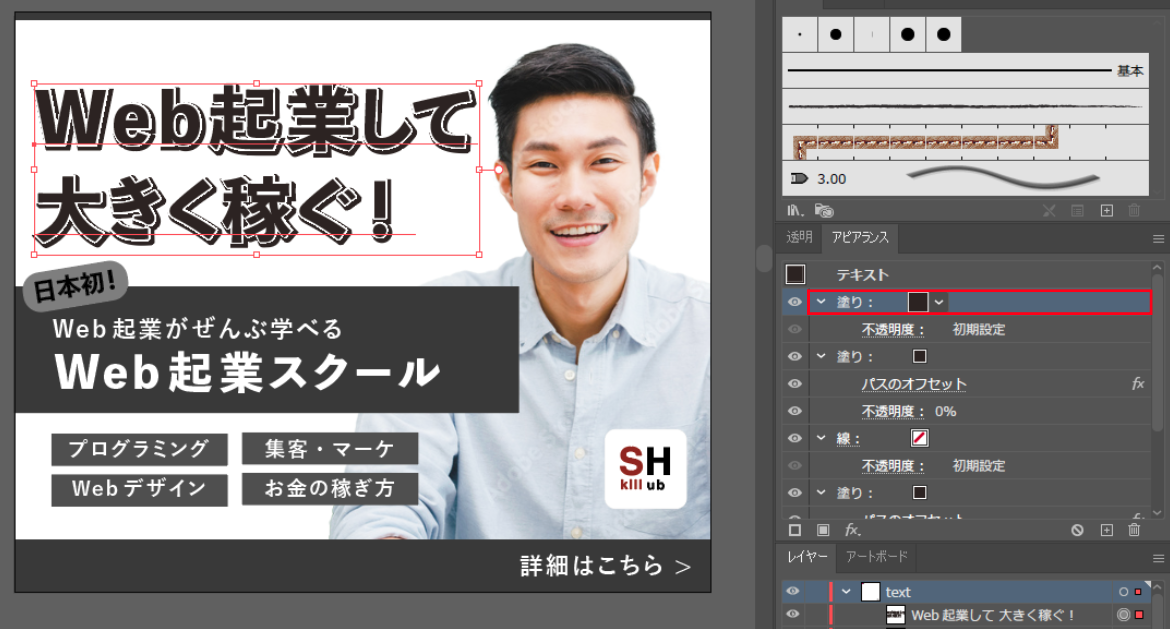
Task: Click fx icon on パスのオフセット row
Action: click(1138, 384)
